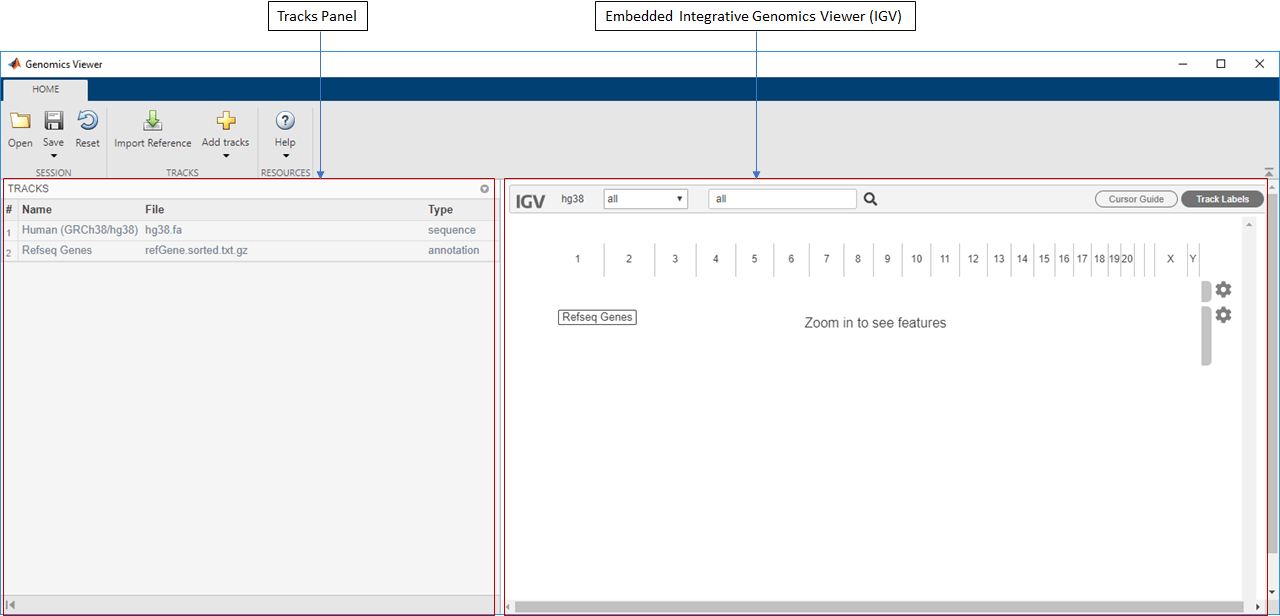Reset the Genomics Viewer session
This screenshot has width=1280, height=616.
tap(87, 128)
